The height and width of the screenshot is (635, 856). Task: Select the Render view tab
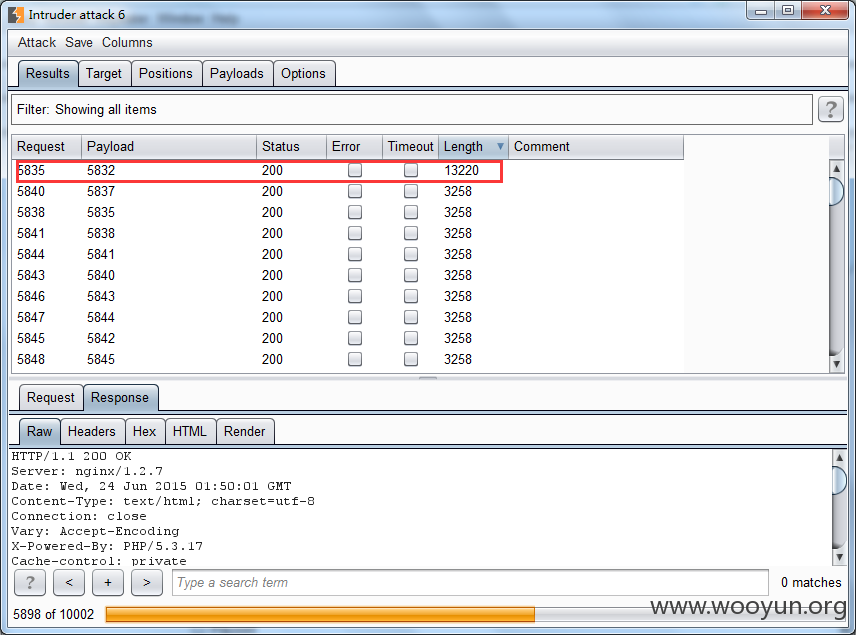tap(244, 431)
